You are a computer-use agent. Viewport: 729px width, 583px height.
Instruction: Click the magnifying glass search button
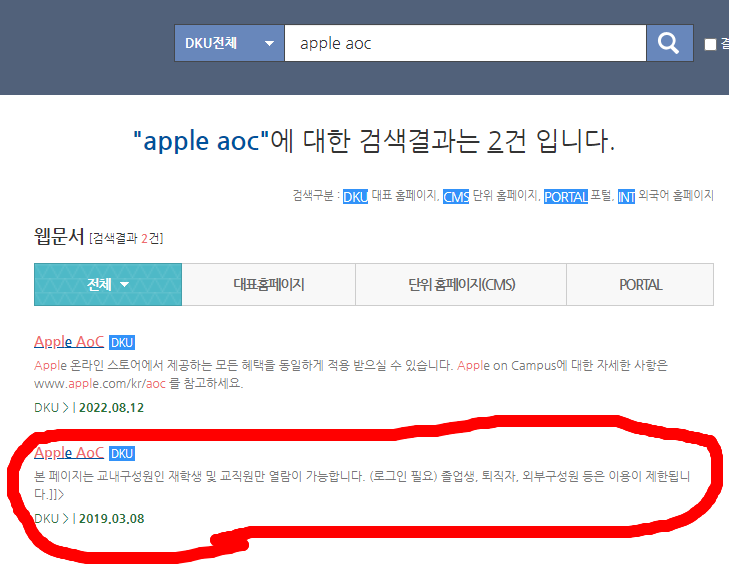tap(669, 43)
